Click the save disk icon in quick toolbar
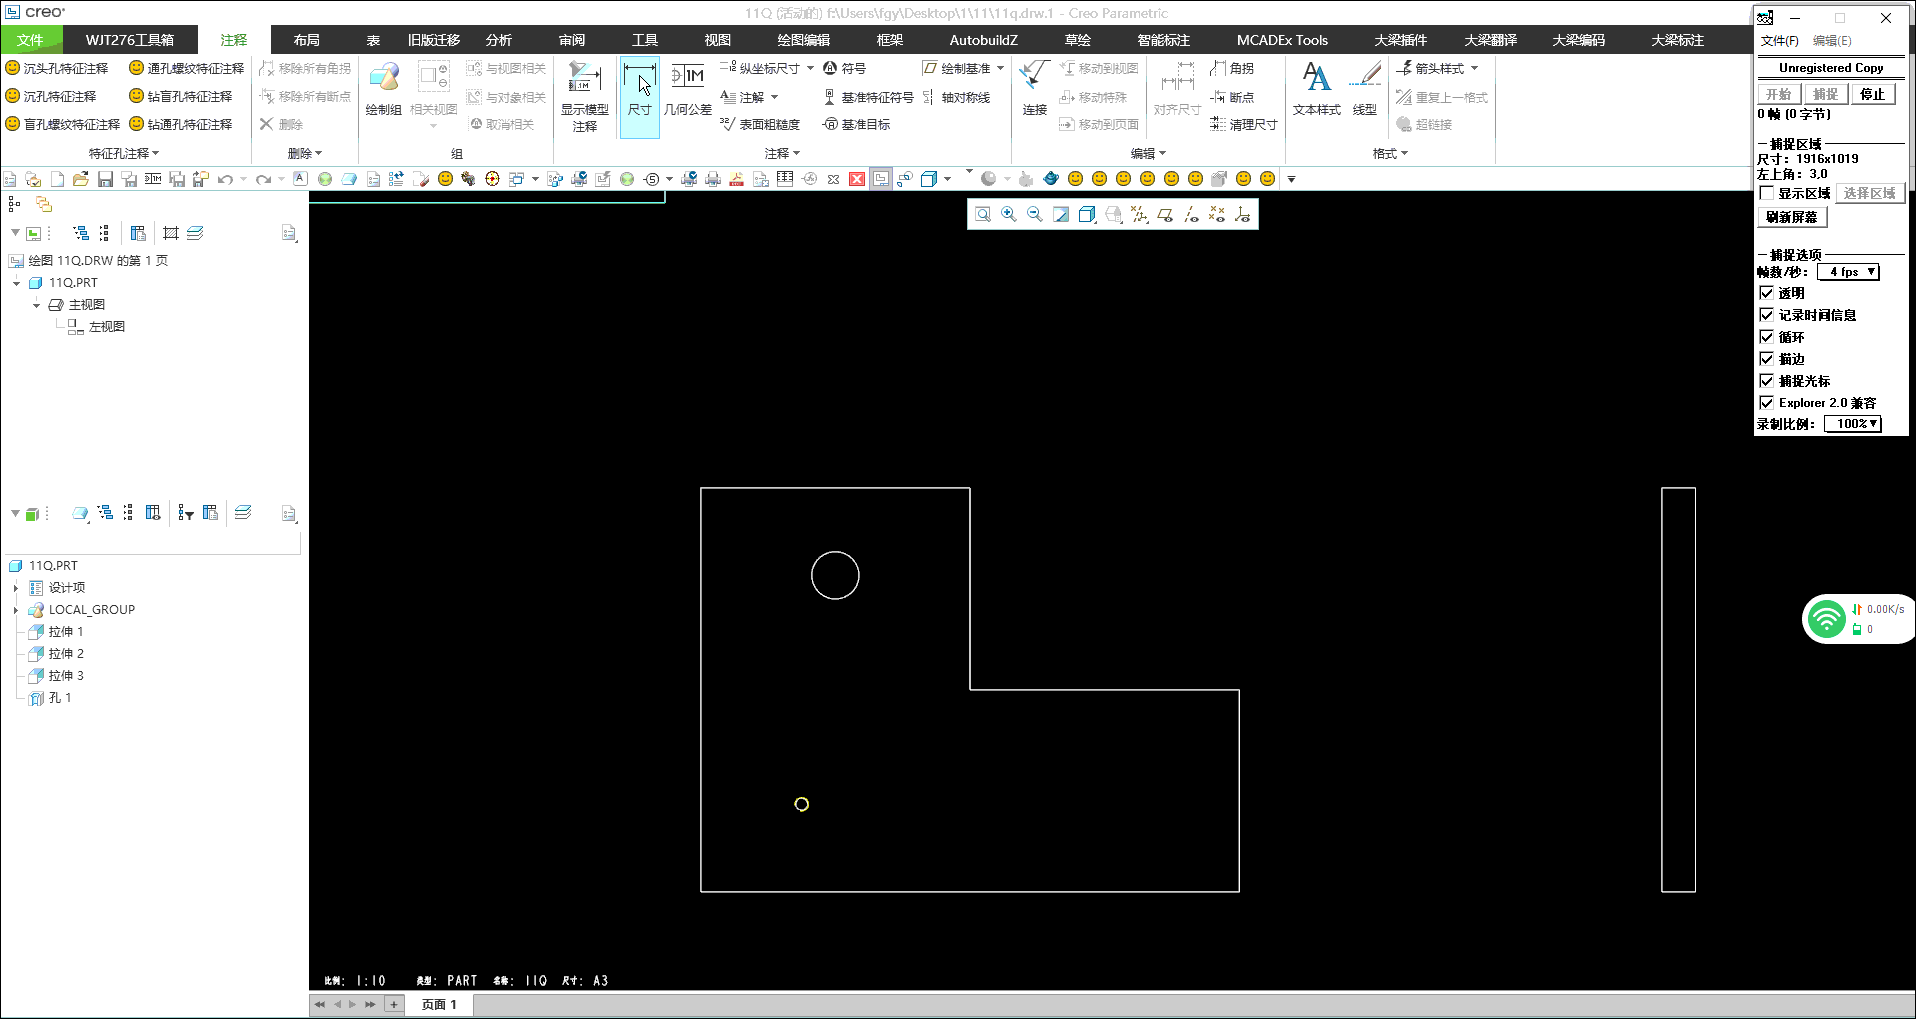 pyautogui.click(x=105, y=179)
